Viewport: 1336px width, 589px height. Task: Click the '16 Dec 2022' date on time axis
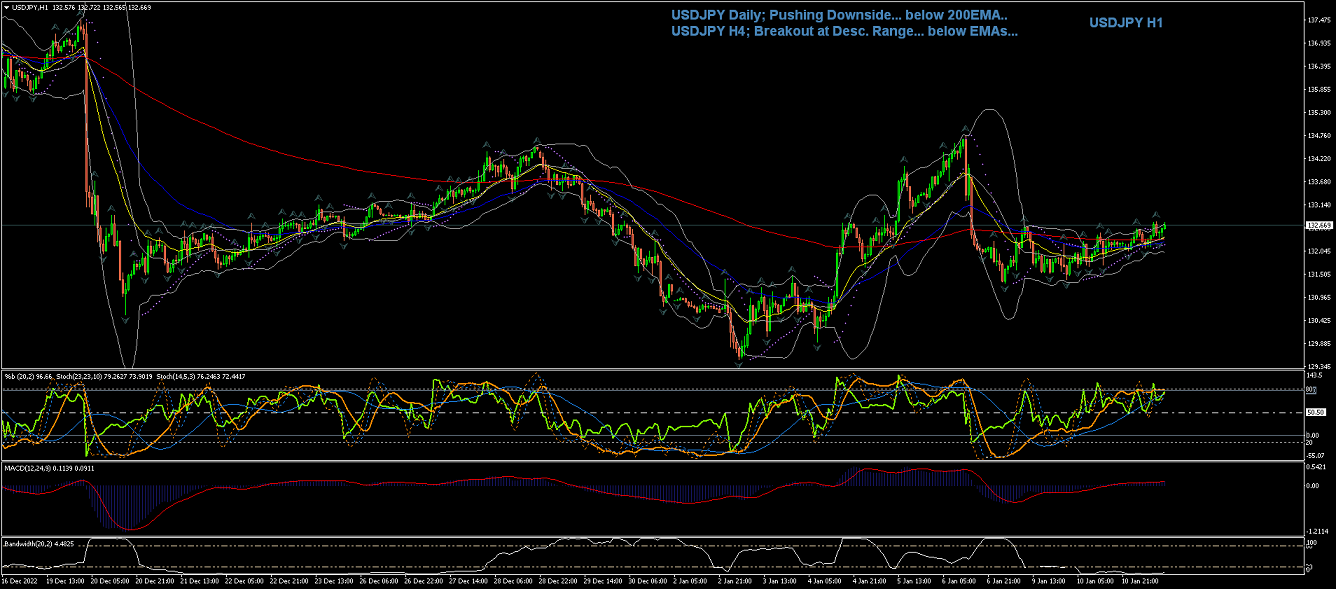tap(19, 579)
